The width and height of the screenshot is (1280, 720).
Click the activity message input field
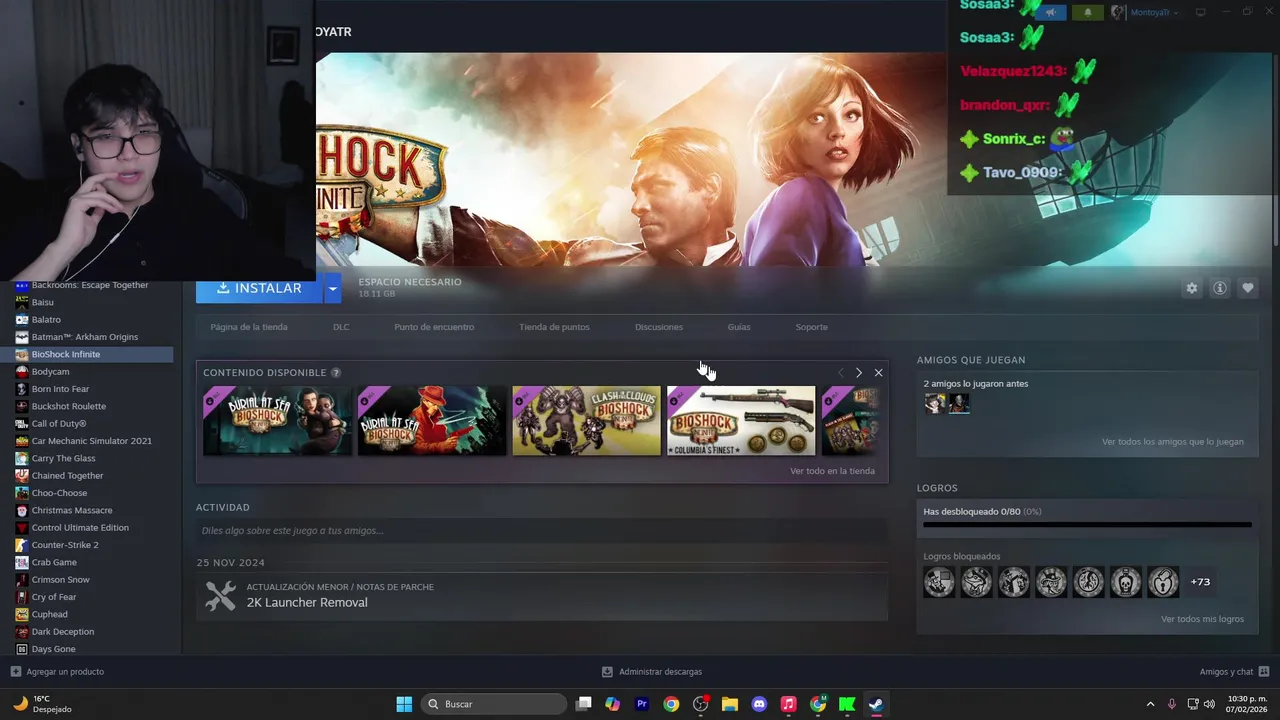(x=541, y=531)
